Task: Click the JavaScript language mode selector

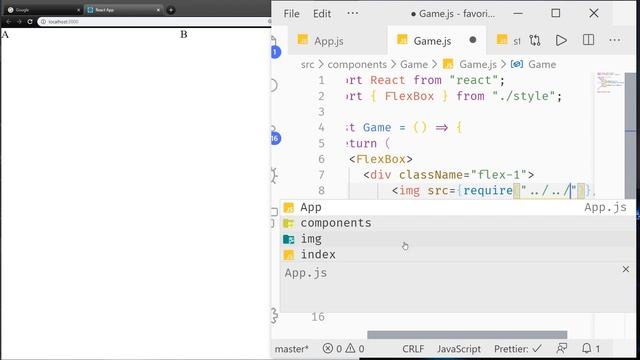Action: tap(459, 349)
